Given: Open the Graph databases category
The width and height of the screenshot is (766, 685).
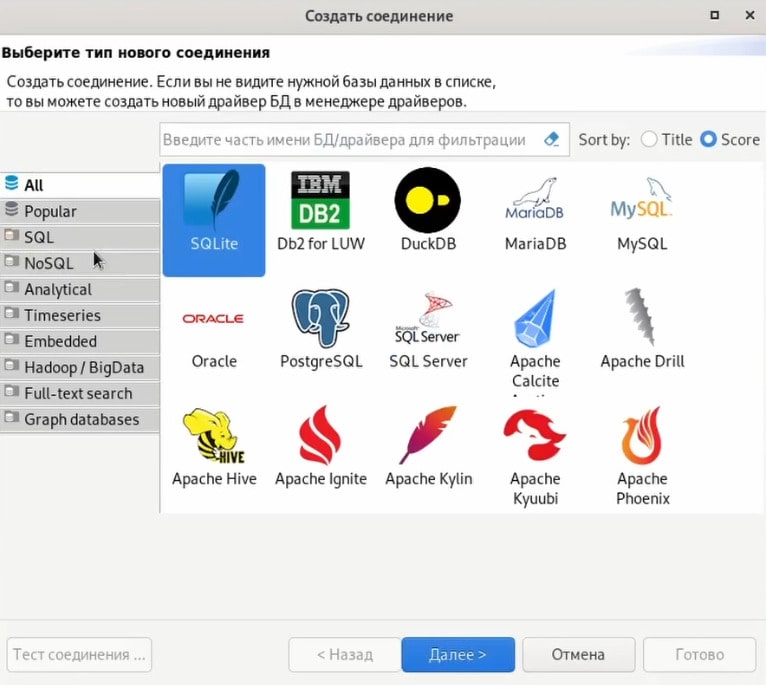Looking at the screenshot, I should [80, 419].
